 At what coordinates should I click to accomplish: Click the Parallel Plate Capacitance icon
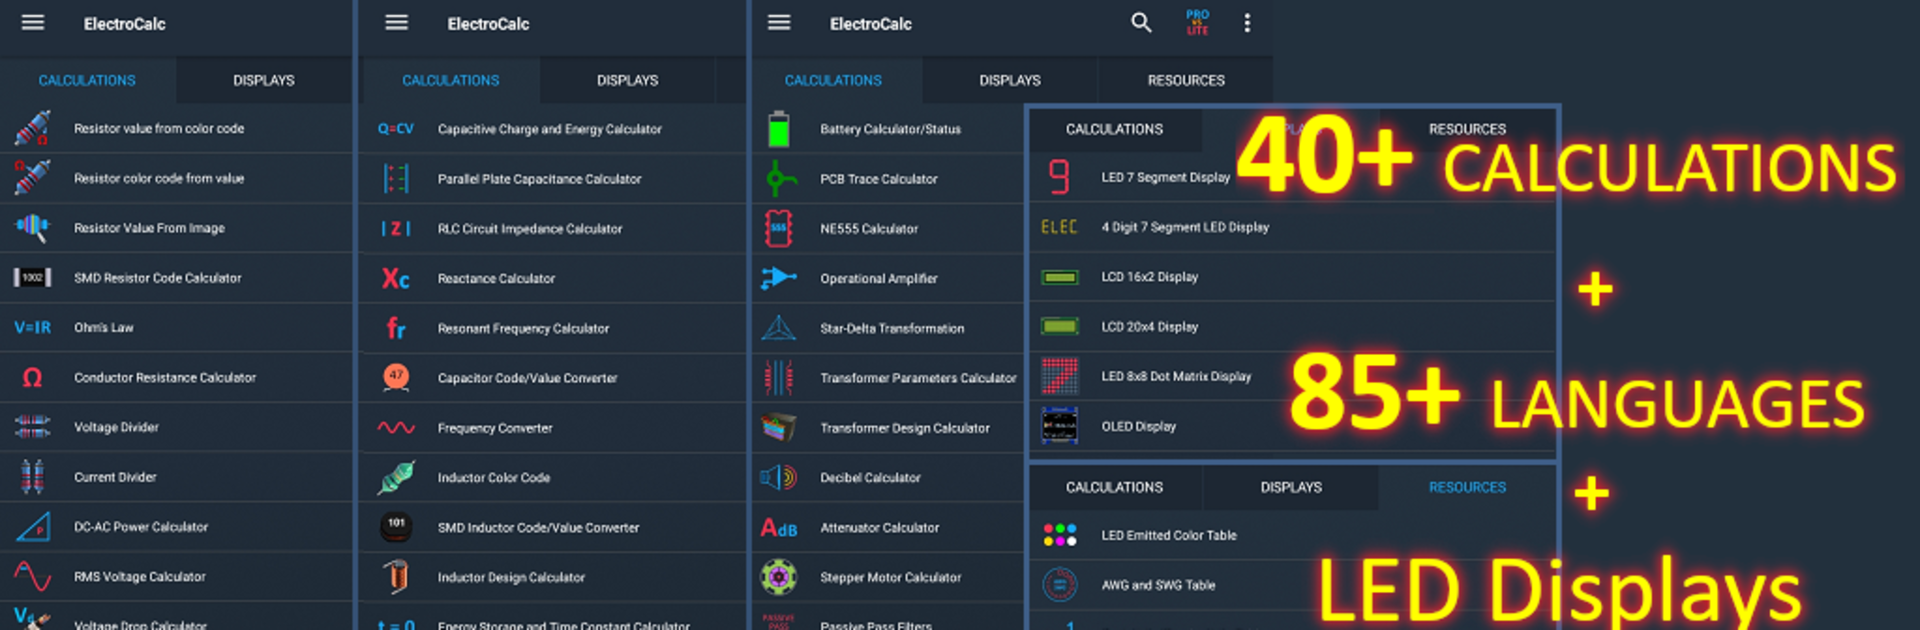(396, 178)
